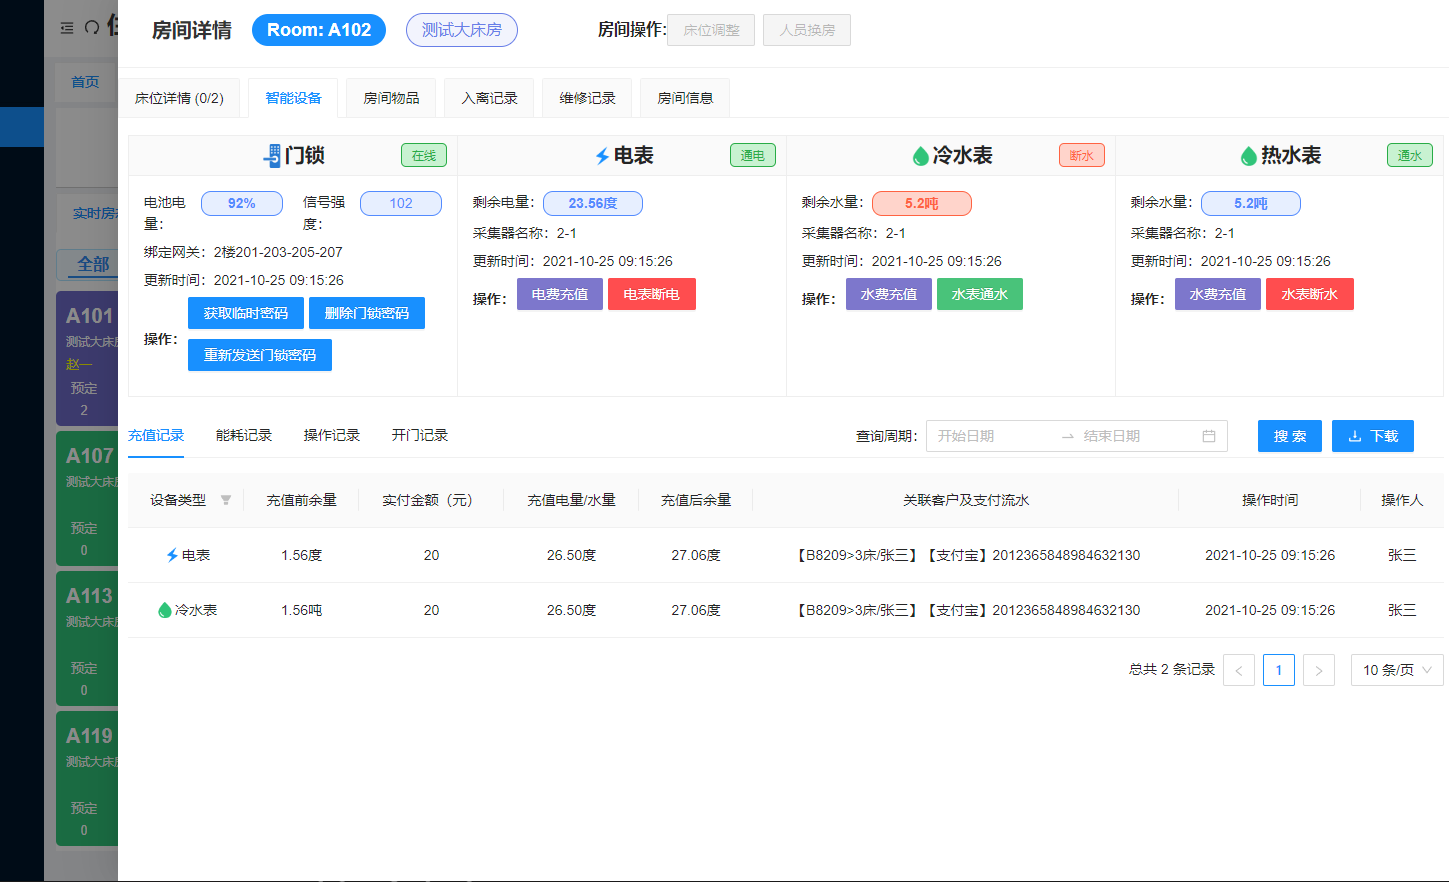This screenshot has width=1449, height=882.
Task: Click 1.56度 cell in 电表 row
Action: [301, 555]
